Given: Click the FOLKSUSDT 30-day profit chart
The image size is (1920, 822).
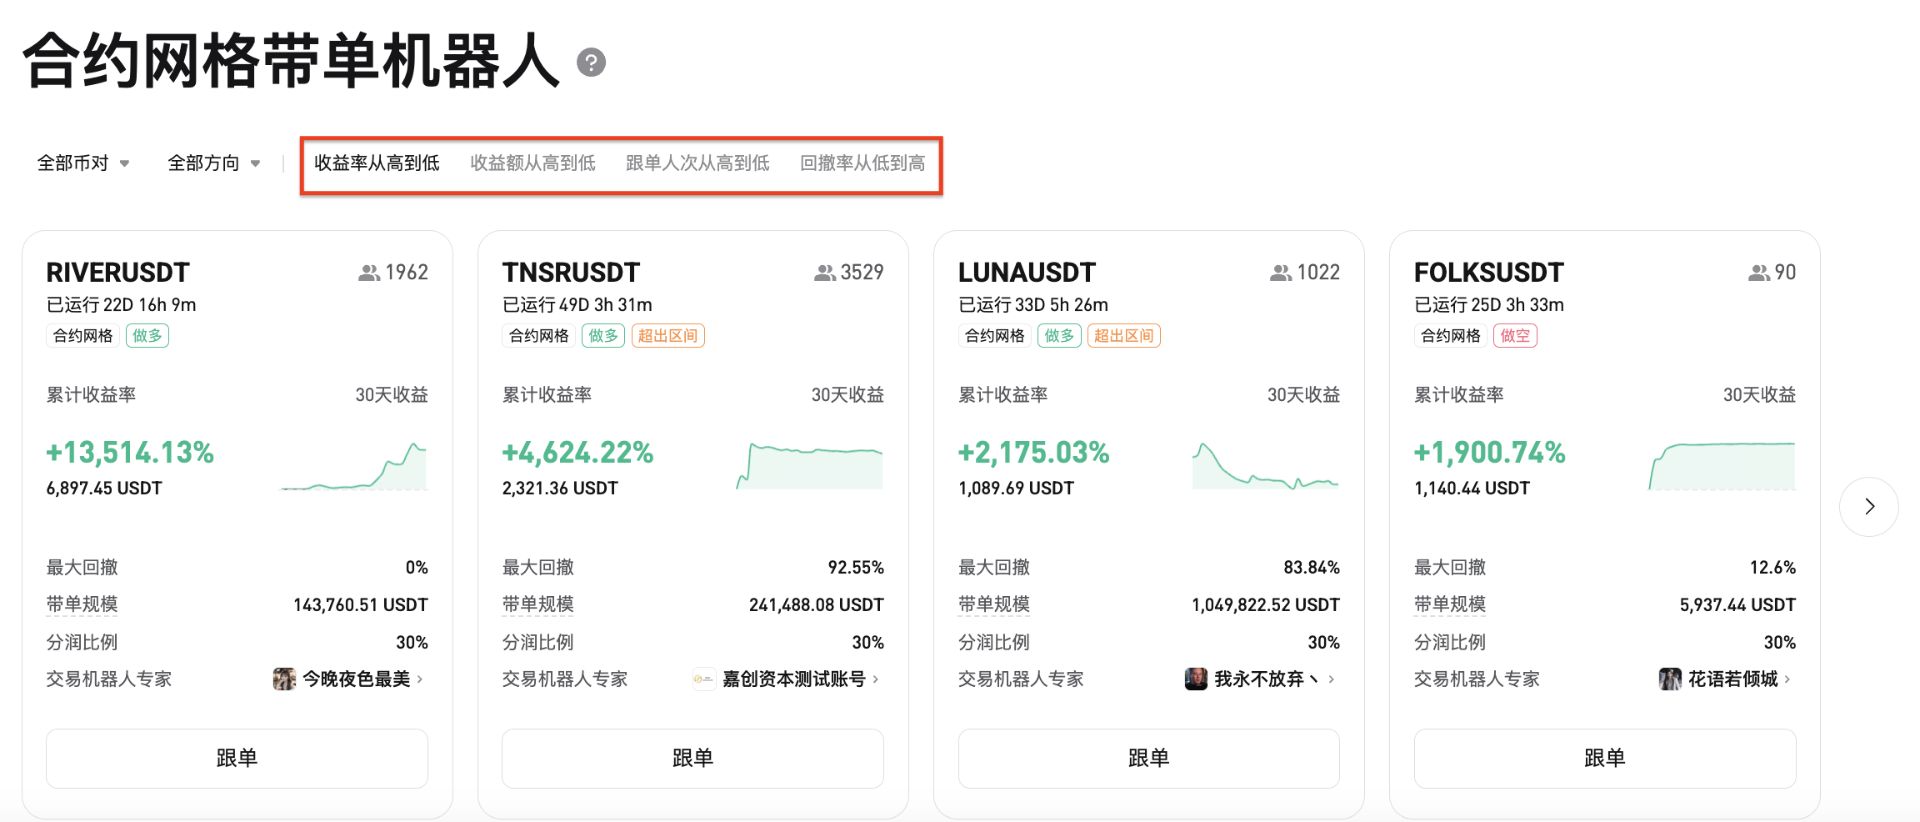Looking at the screenshot, I should click(x=1722, y=466).
